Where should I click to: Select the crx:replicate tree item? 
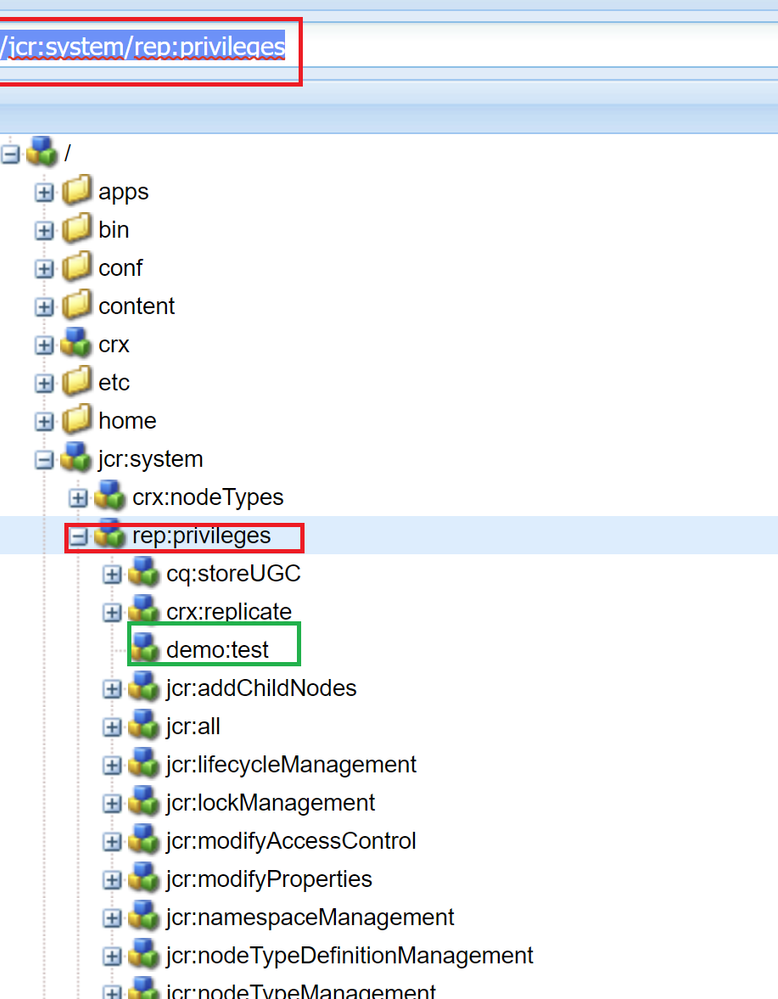click(229, 612)
